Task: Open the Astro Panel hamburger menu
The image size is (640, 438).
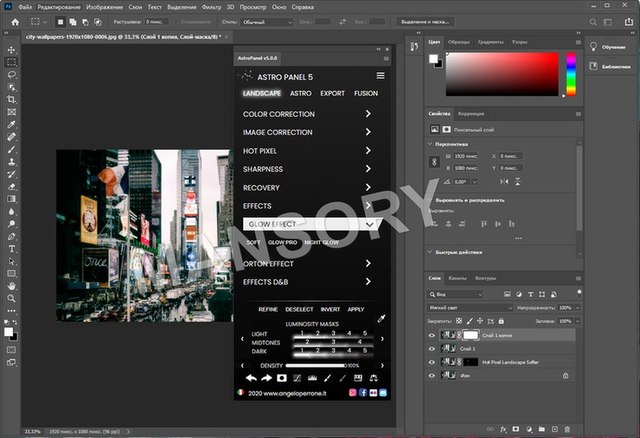Action: [x=380, y=75]
